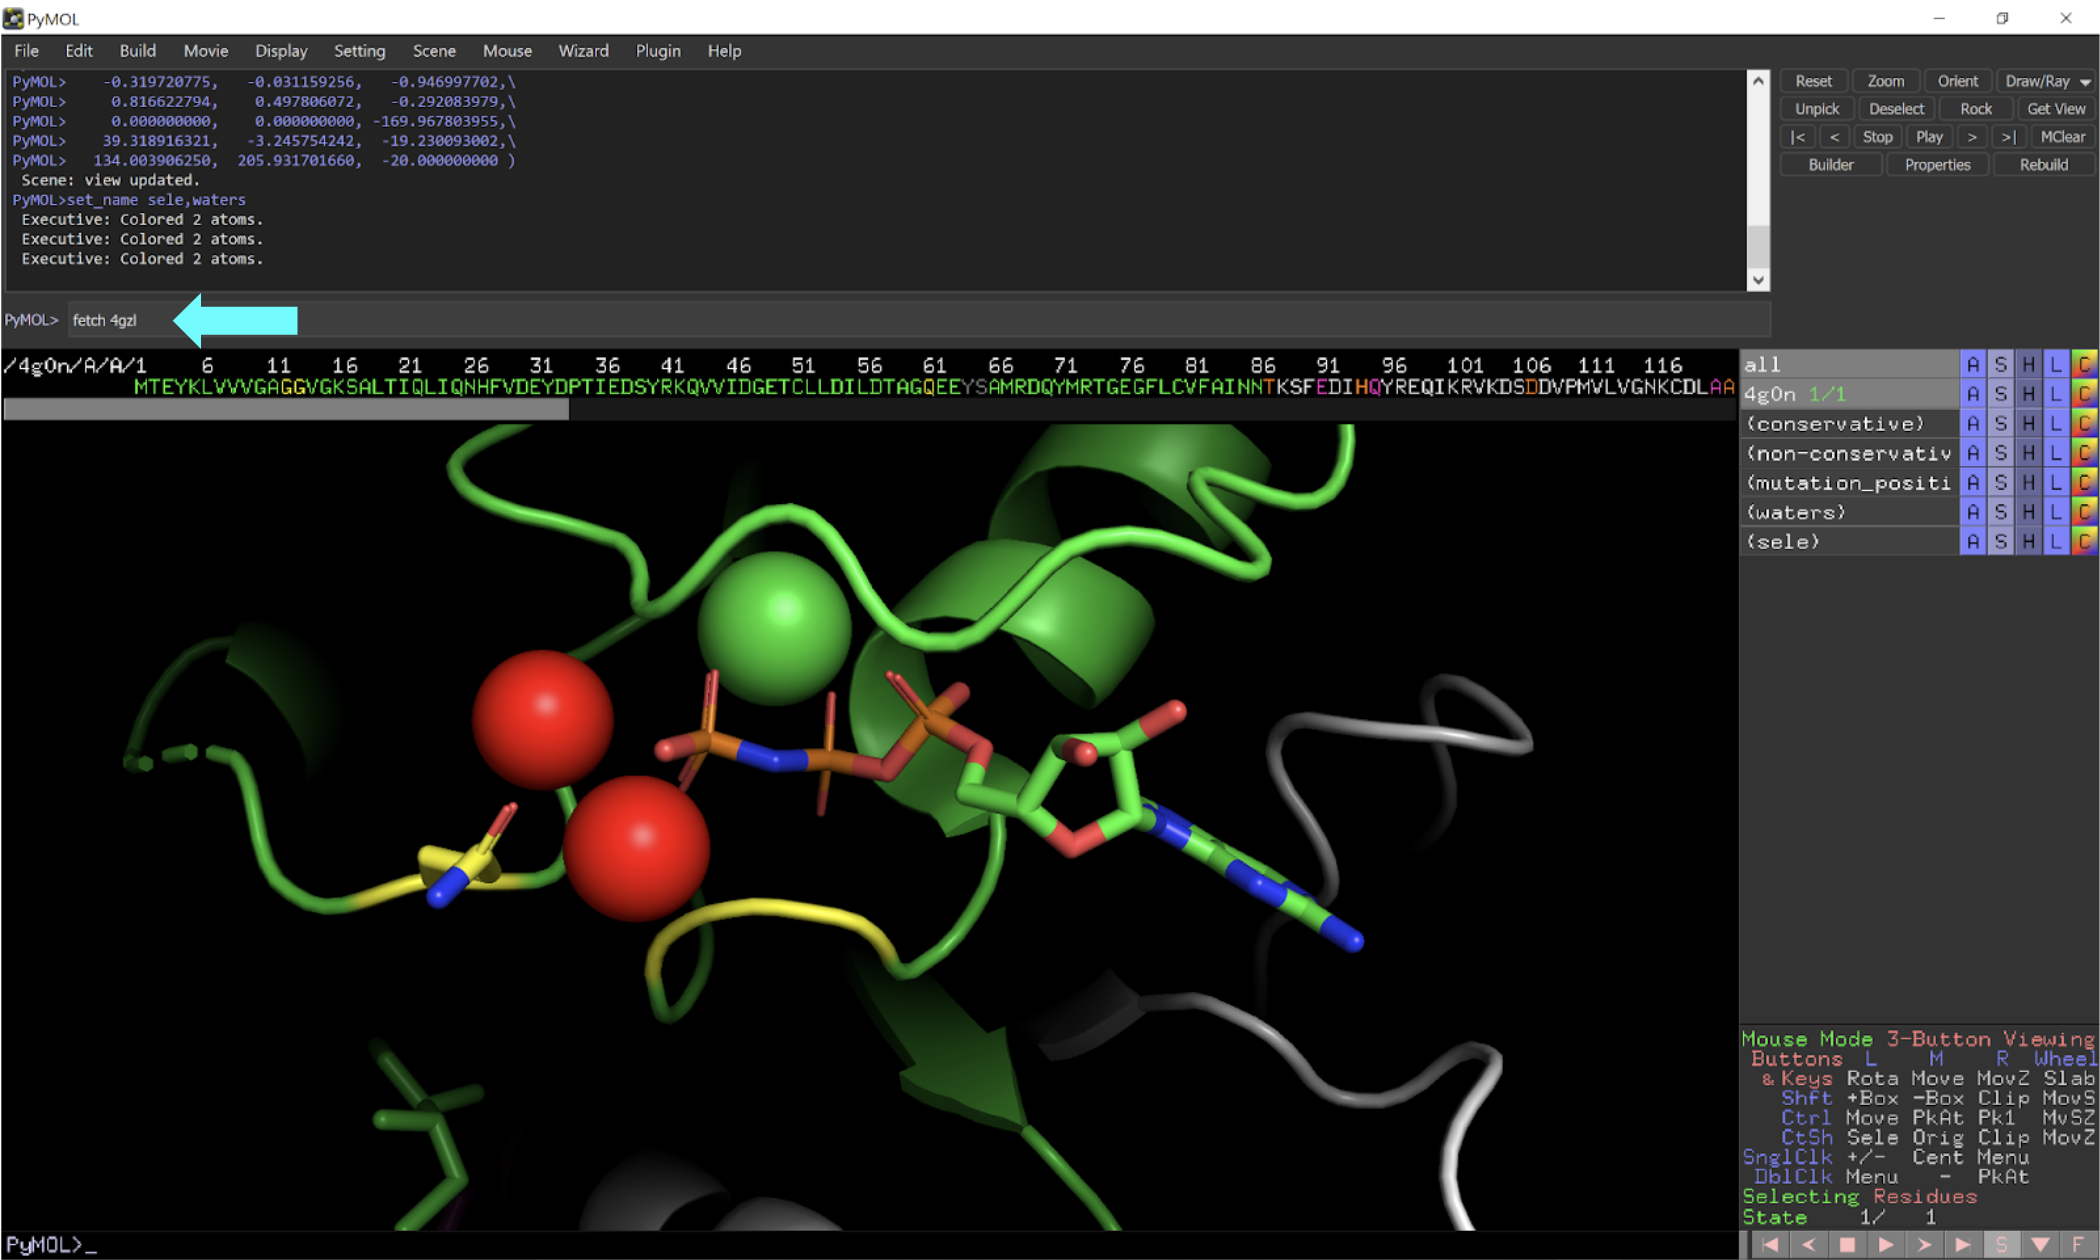Image resolution: width=2100 pixels, height=1260 pixels.
Task: Open the Draw/Ray dropdown arrow
Action: [x=2086, y=82]
